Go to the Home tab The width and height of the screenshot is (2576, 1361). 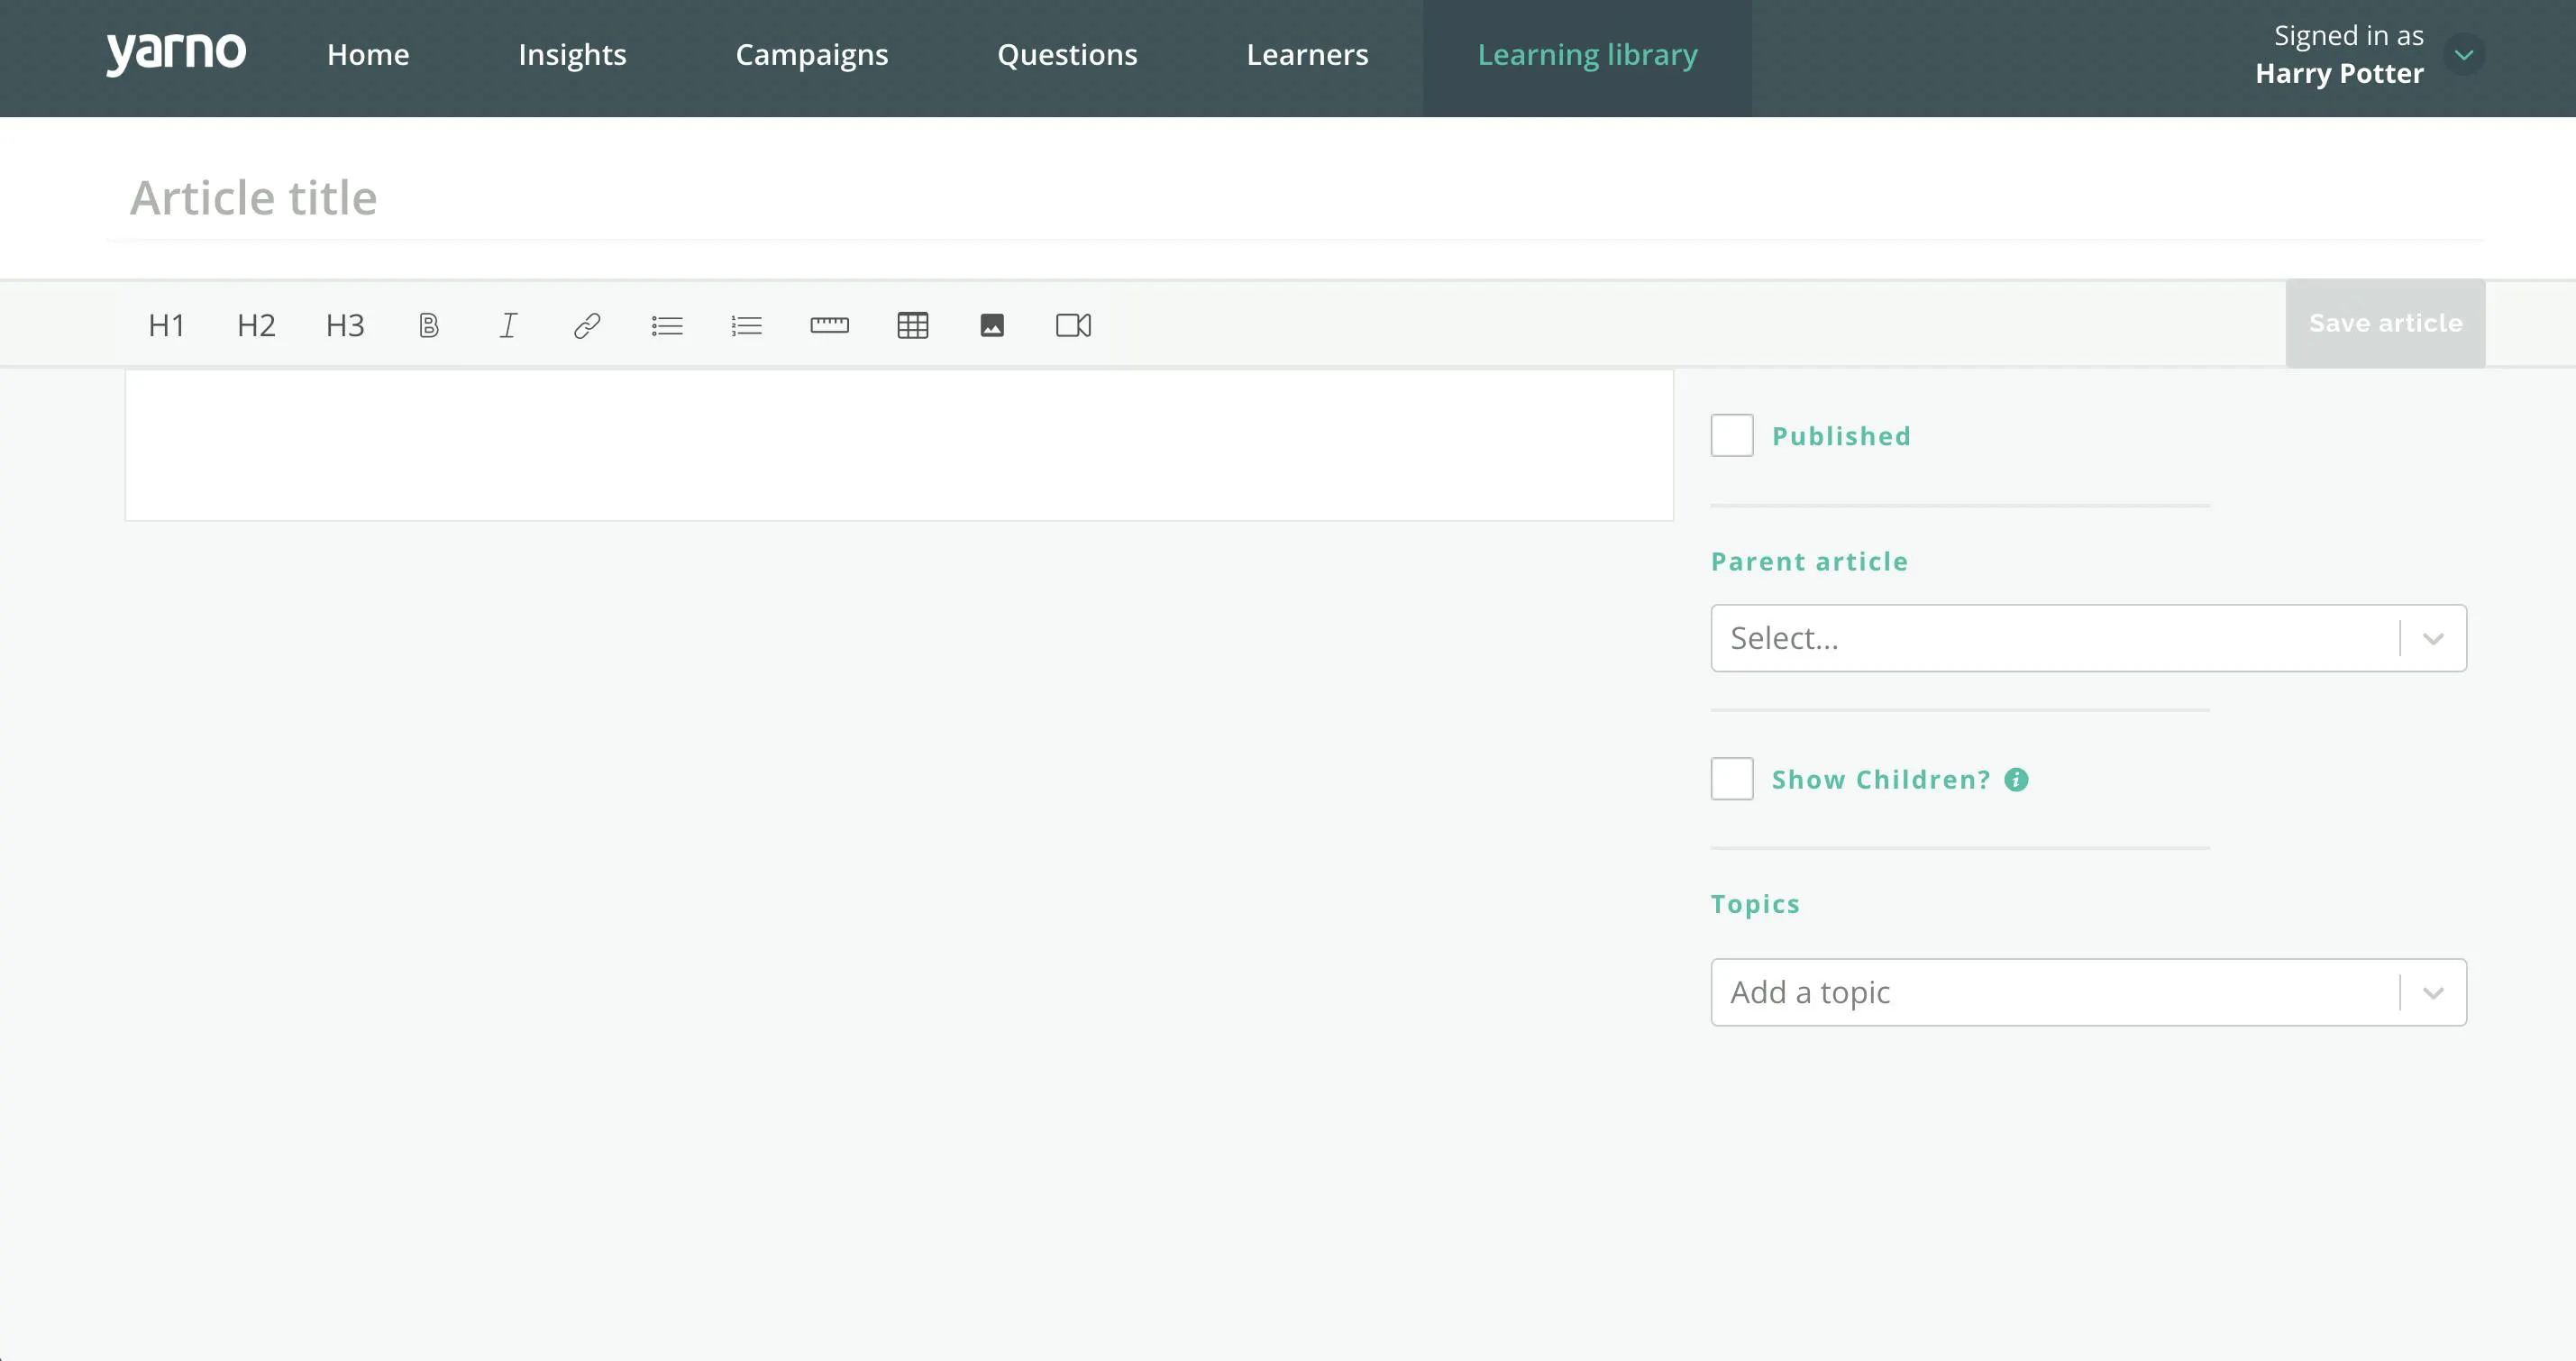[x=368, y=54]
